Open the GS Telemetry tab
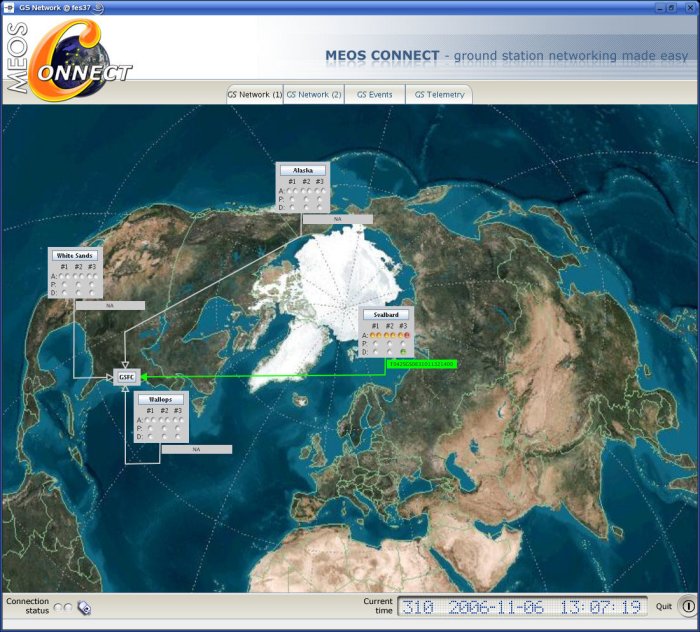Screen dimensions: 700x632 439,94
